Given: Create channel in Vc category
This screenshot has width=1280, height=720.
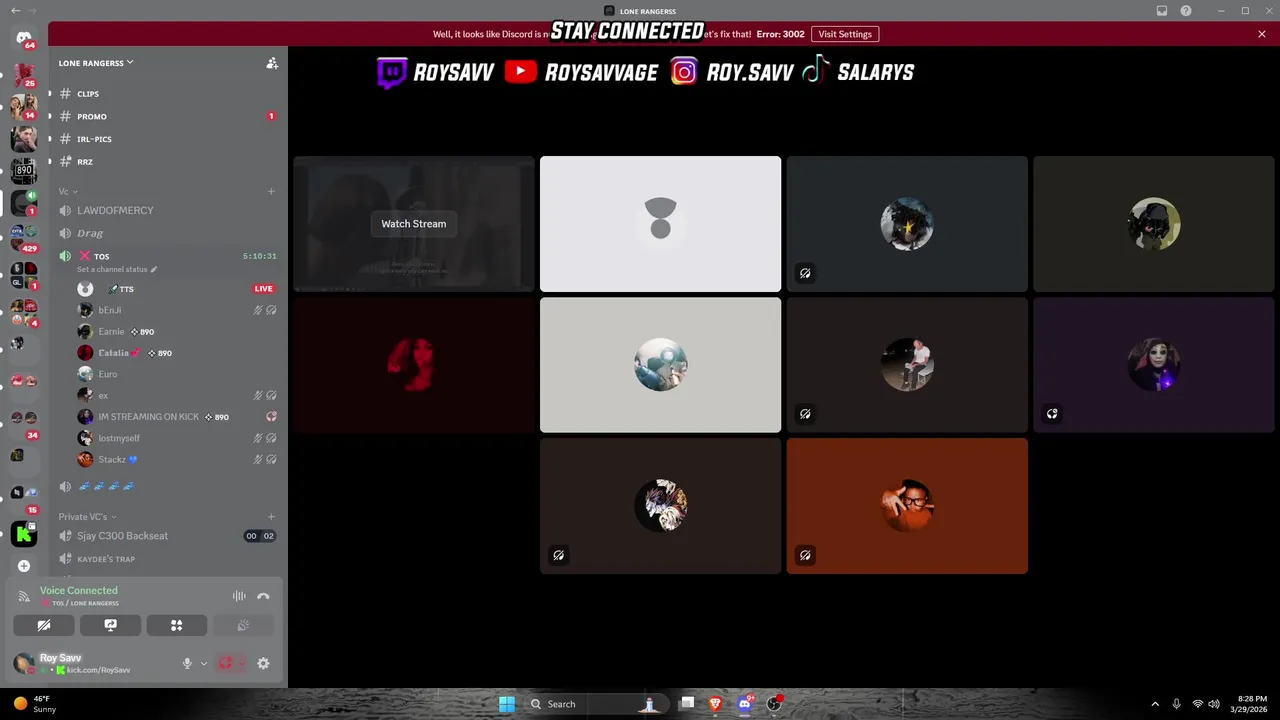Looking at the screenshot, I should pos(271,191).
